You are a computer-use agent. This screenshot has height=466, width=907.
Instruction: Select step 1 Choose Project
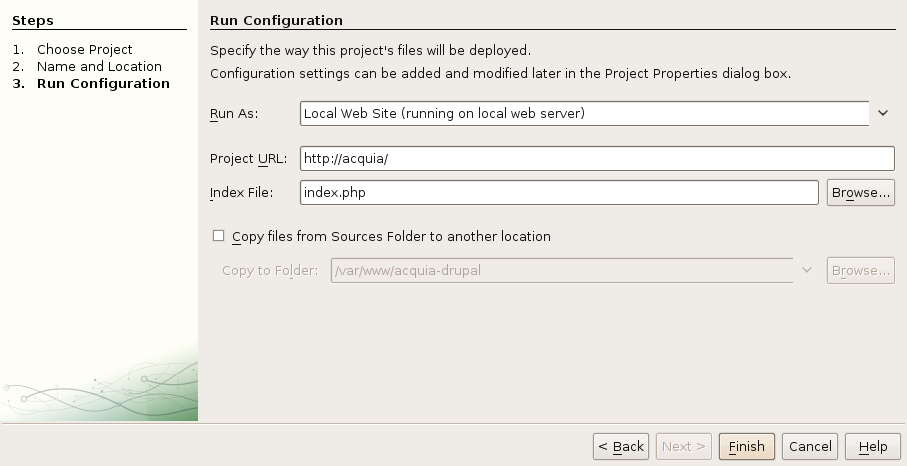(84, 50)
